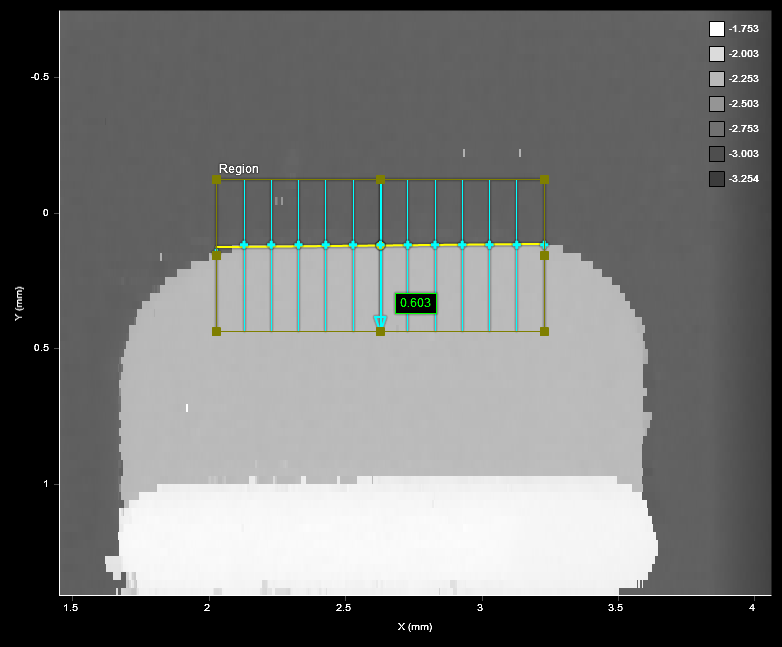This screenshot has width=782, height=647.
Task: Click the -1.753 legend value text
Action: click(x=744, y=29)
